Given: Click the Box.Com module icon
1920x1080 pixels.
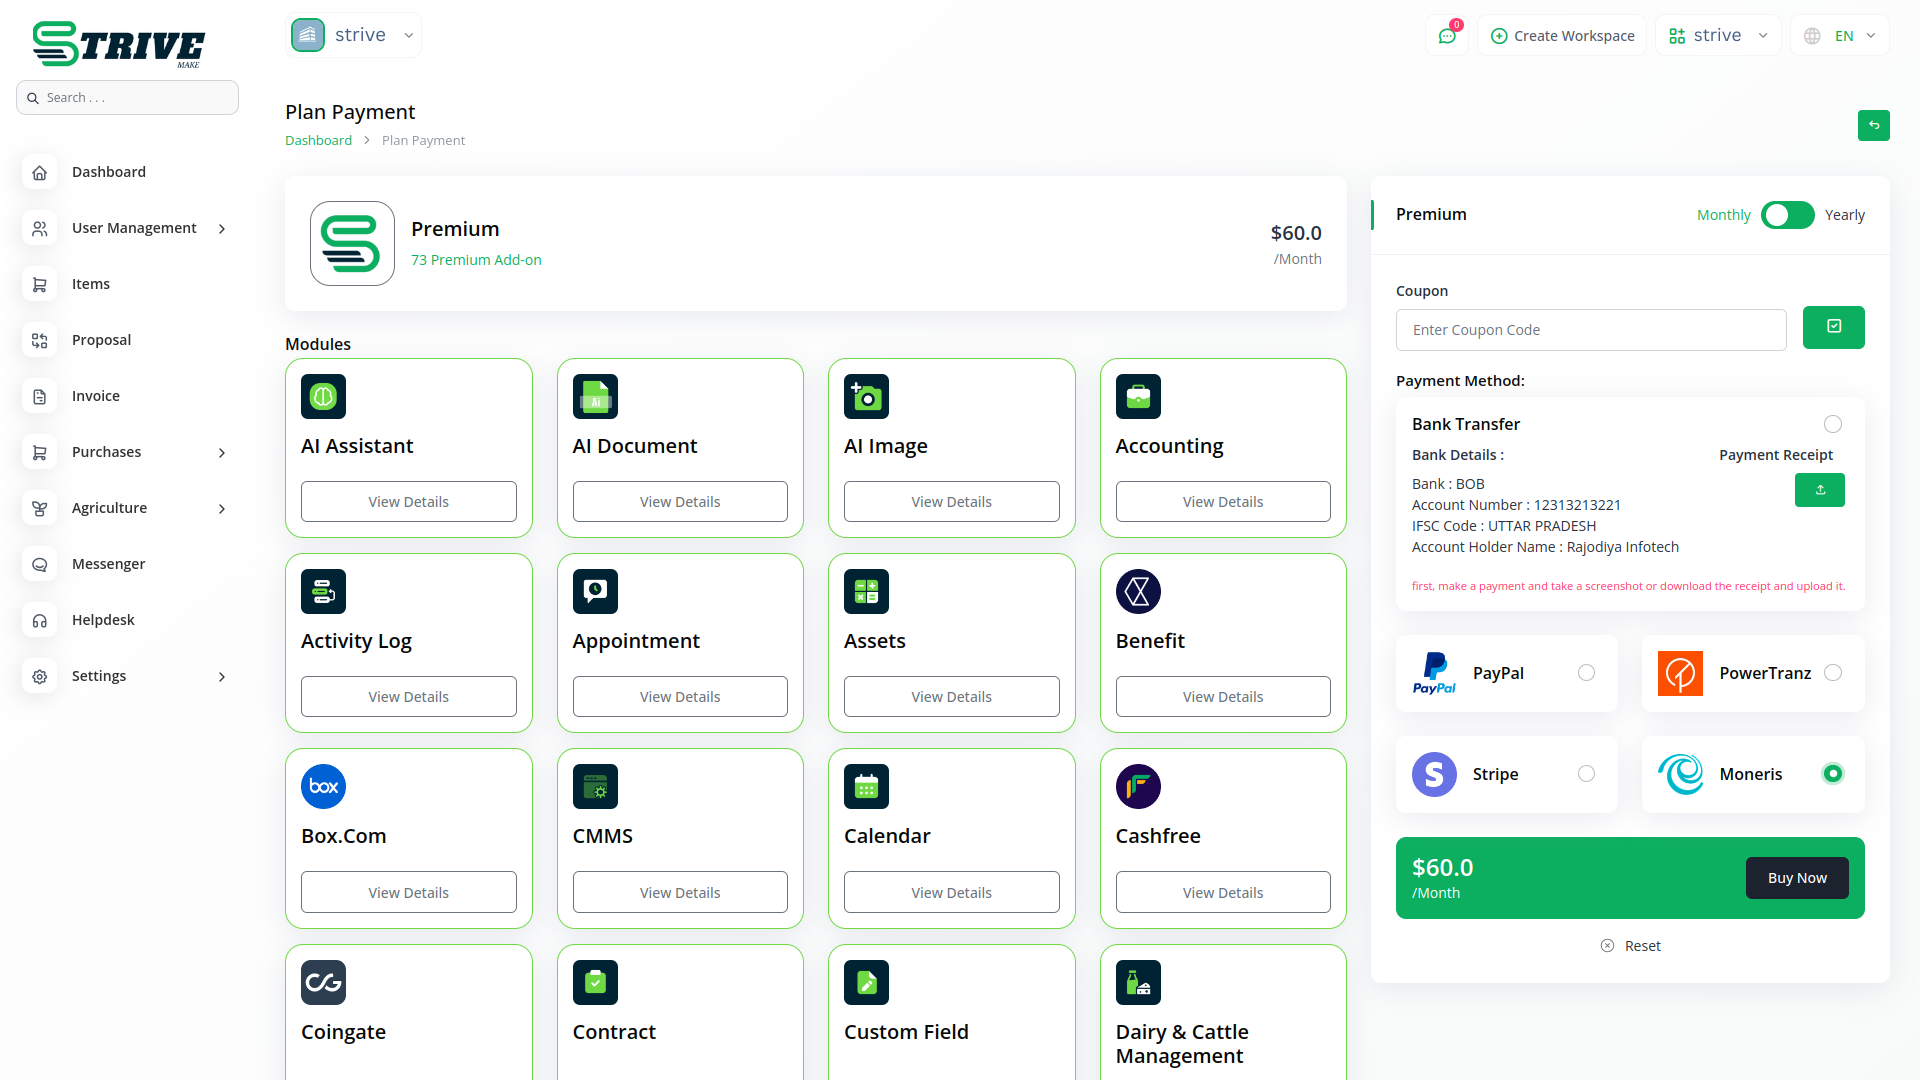Looking at the screenshot, I should [x=323, y=787].
